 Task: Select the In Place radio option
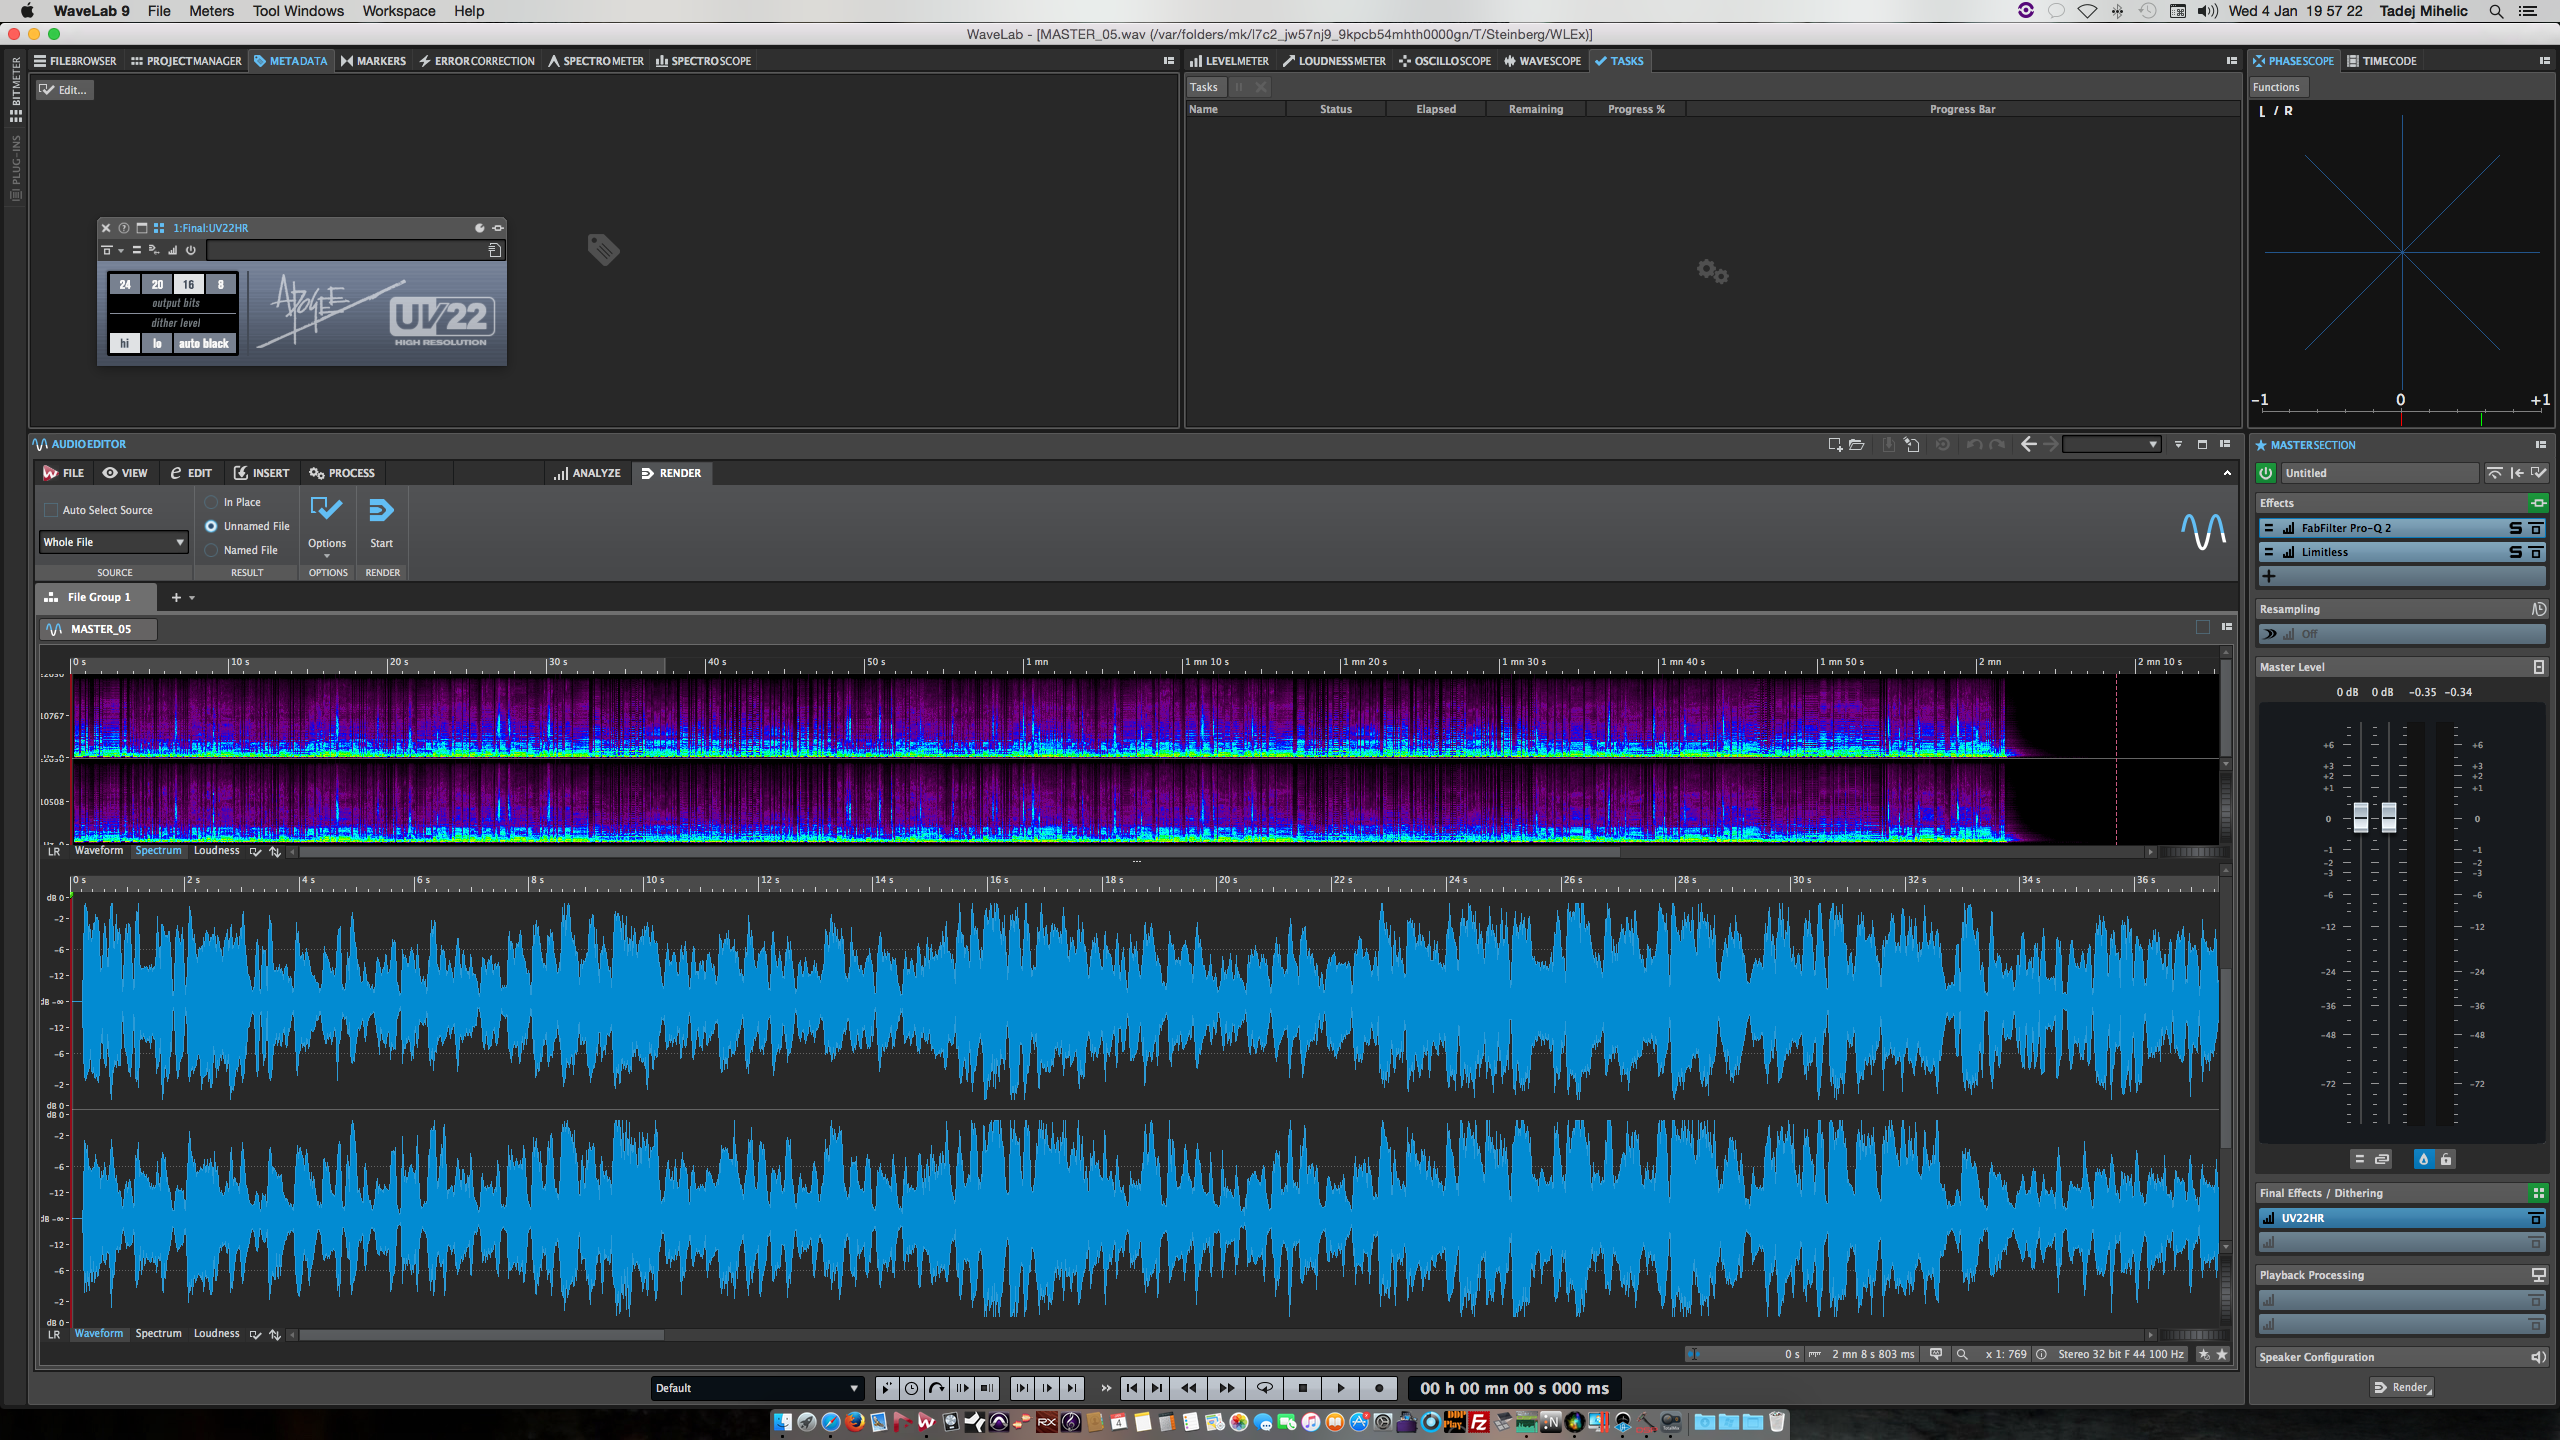(x=211, y=502)
